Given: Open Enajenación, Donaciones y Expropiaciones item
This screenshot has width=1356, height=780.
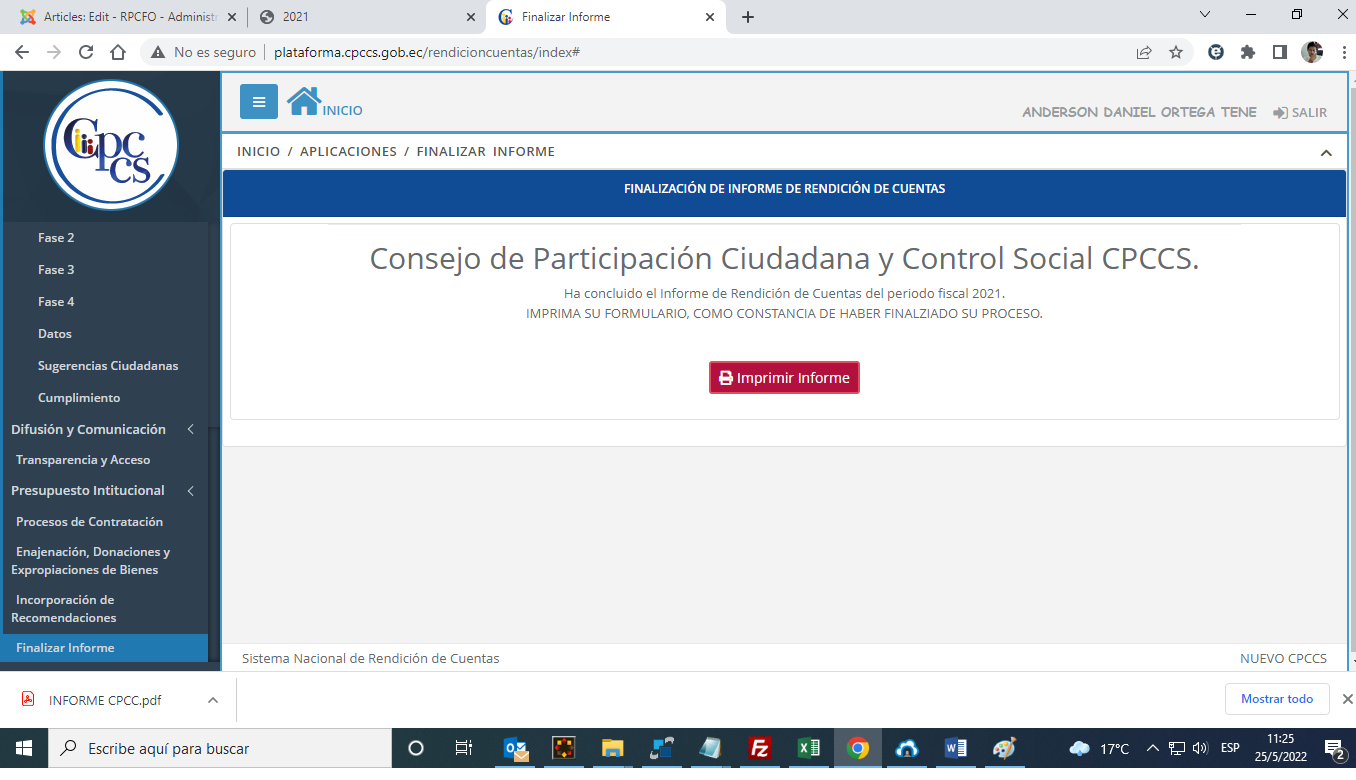Looking at the screenshot, I should pos(90,561).
